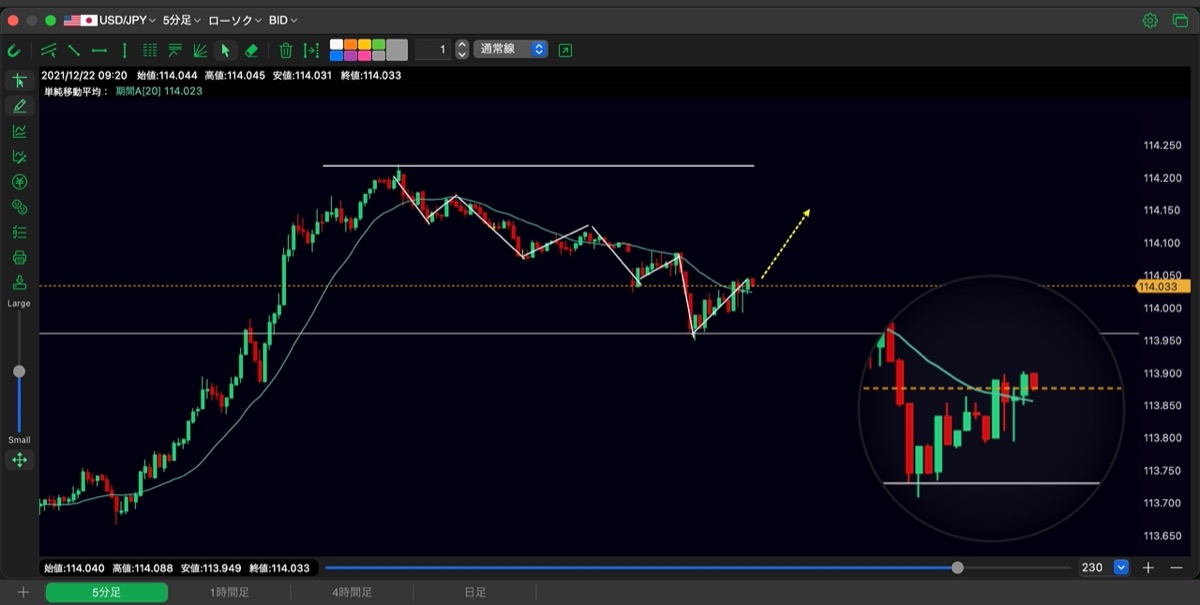Toggle the crosshair cursor sidebar tool
This screenshot has width=1200, height=605.
tap(19, 81)
